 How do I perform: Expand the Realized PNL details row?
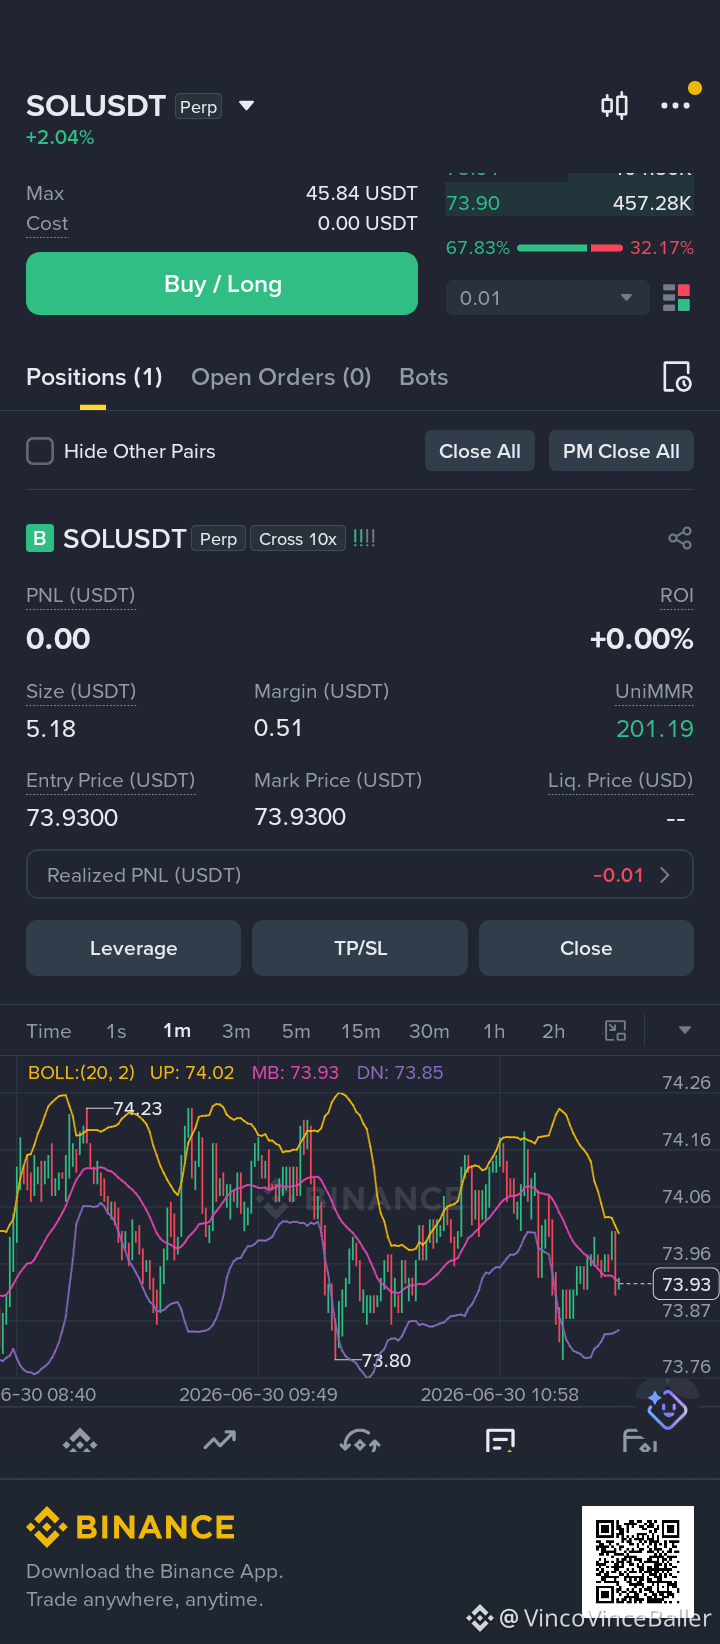[x=360, y=875]
